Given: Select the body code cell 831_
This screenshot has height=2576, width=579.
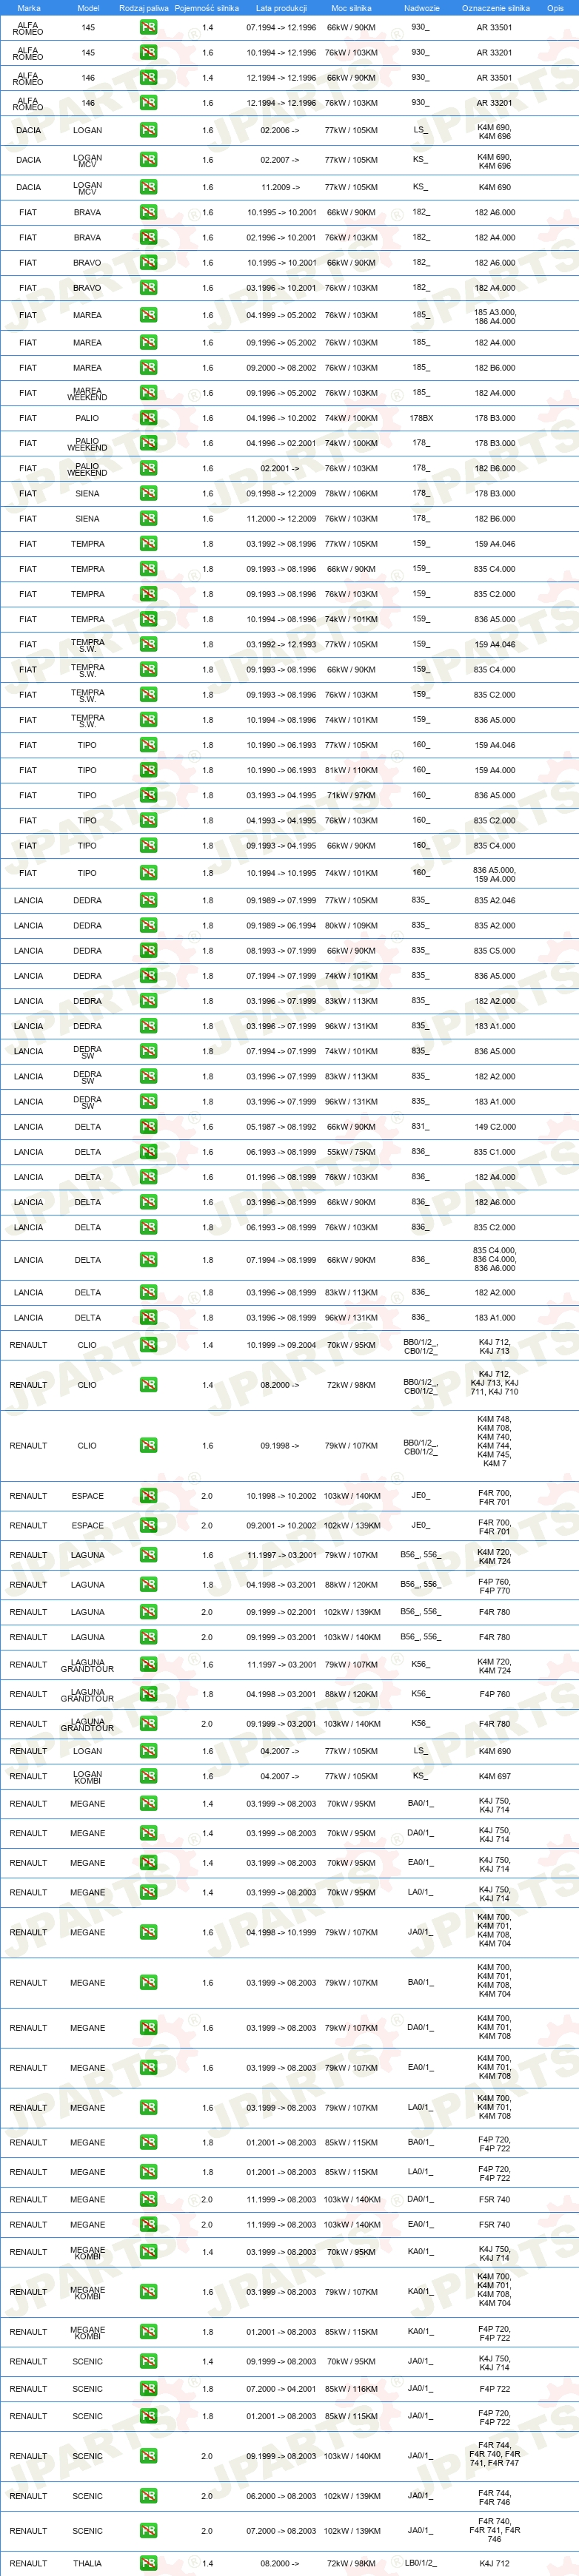Looking at the screenshot, I should click(x=420, y=1126).
